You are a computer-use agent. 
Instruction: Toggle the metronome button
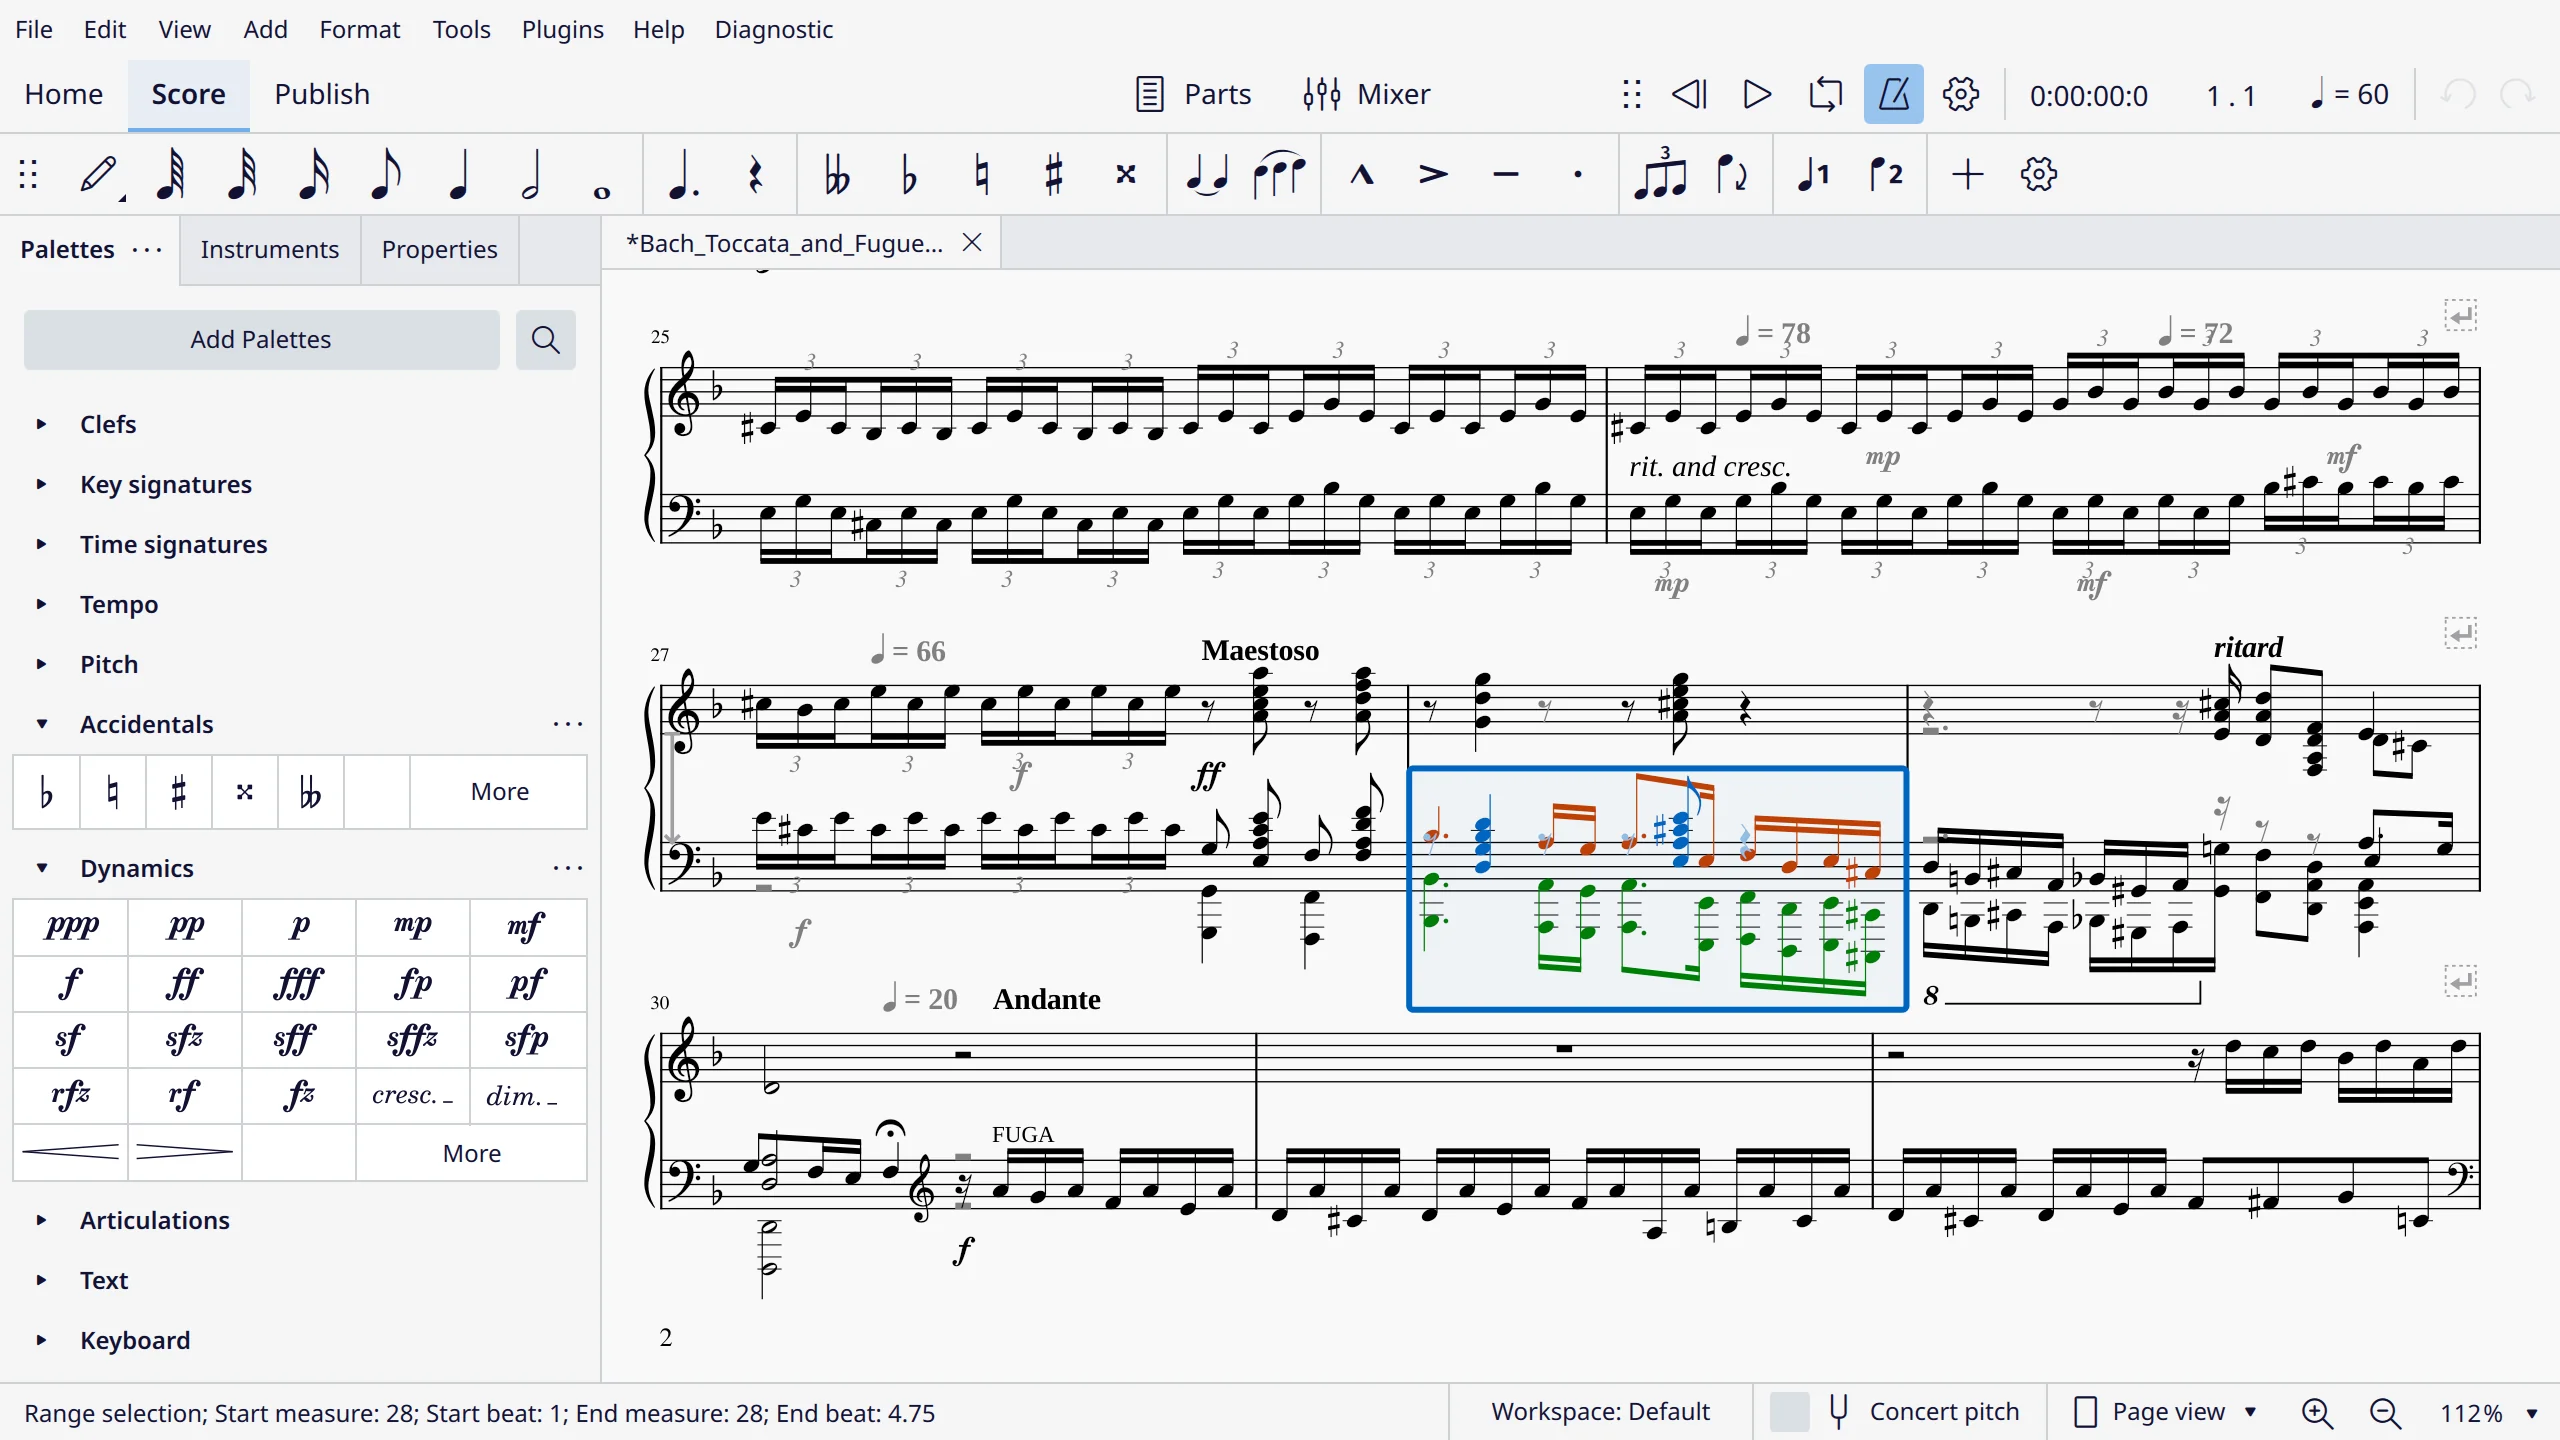click(x=1893, y=94)
